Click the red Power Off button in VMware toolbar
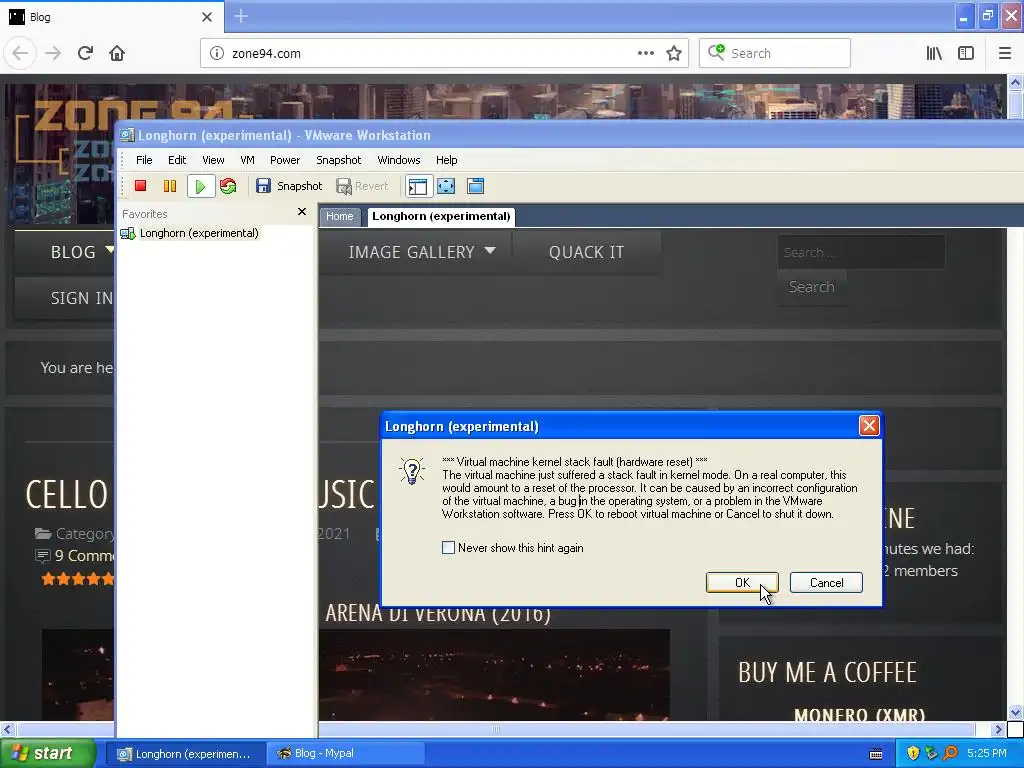This screenshot has width=1024, height=768. (140, 186)
